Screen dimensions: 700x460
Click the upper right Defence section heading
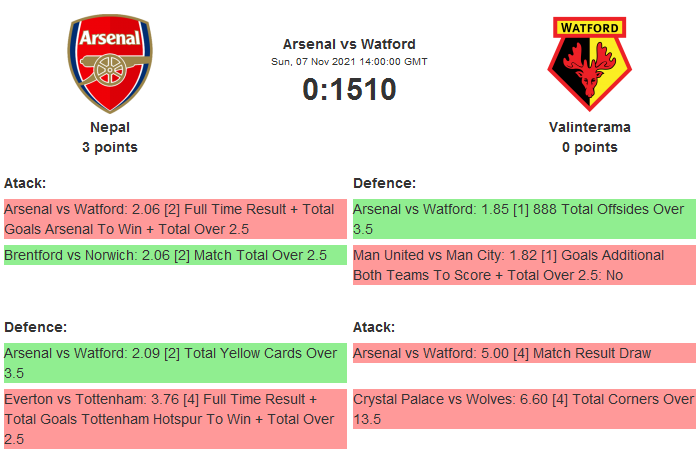point(385,183)
